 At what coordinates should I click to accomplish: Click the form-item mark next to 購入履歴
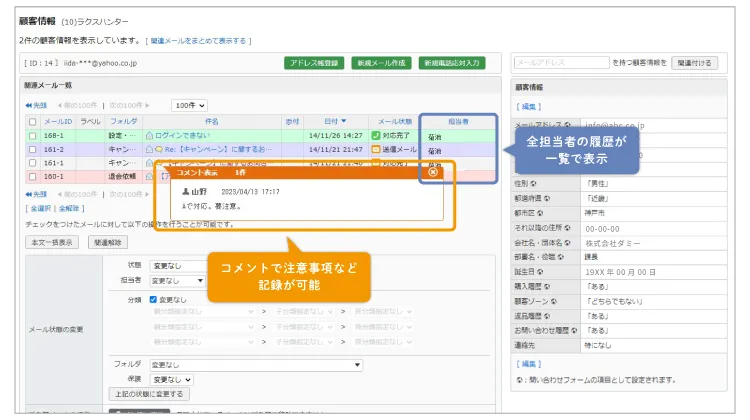tap(547, 287)
